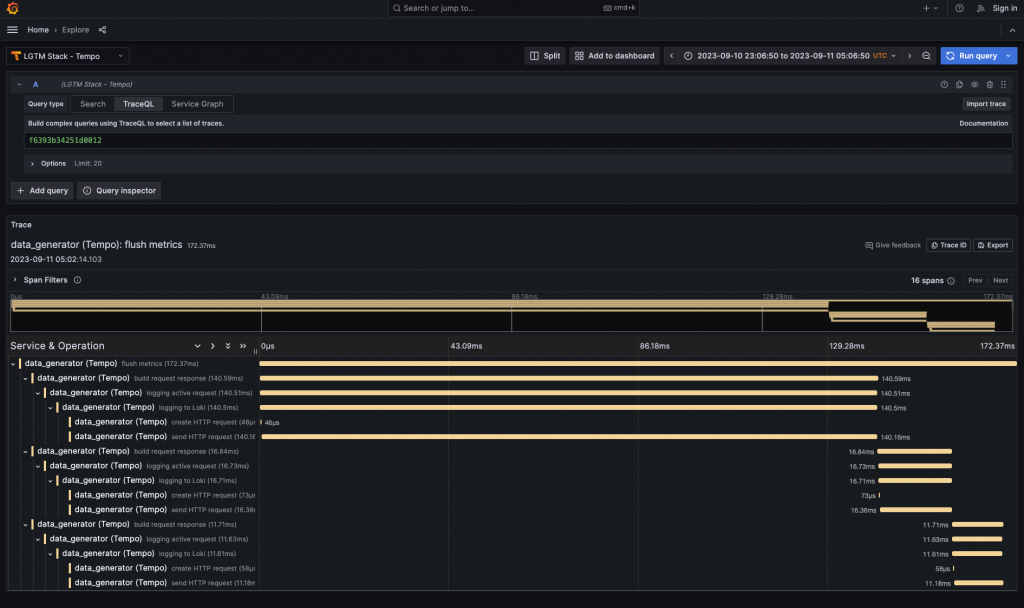Open the time range picker
The image size is (1024, 608).
point(790,56)
